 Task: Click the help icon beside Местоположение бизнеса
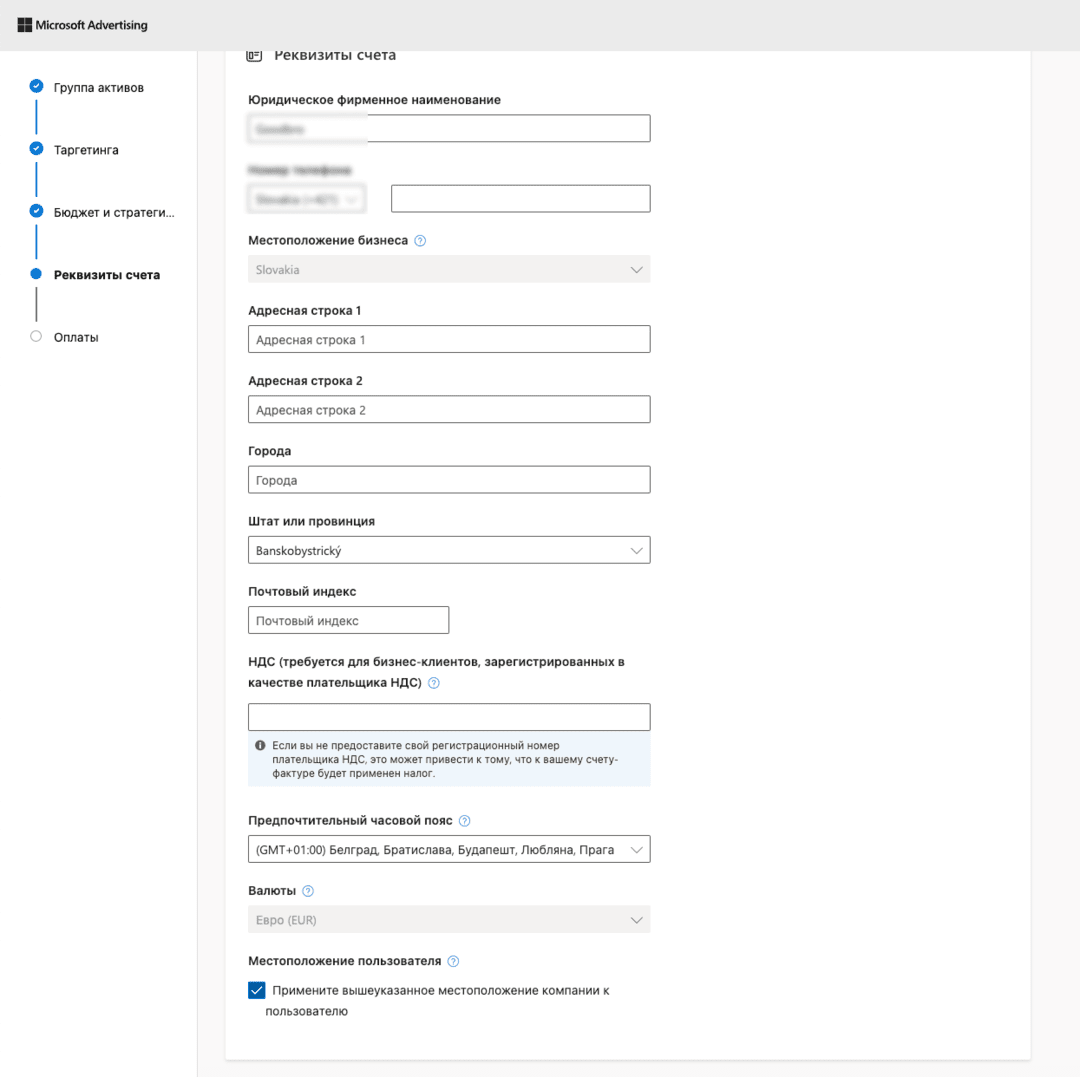(419, 240)
